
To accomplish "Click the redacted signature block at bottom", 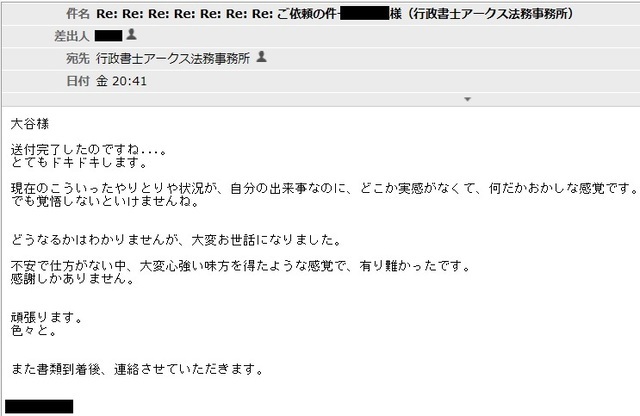I will (39, 407).
